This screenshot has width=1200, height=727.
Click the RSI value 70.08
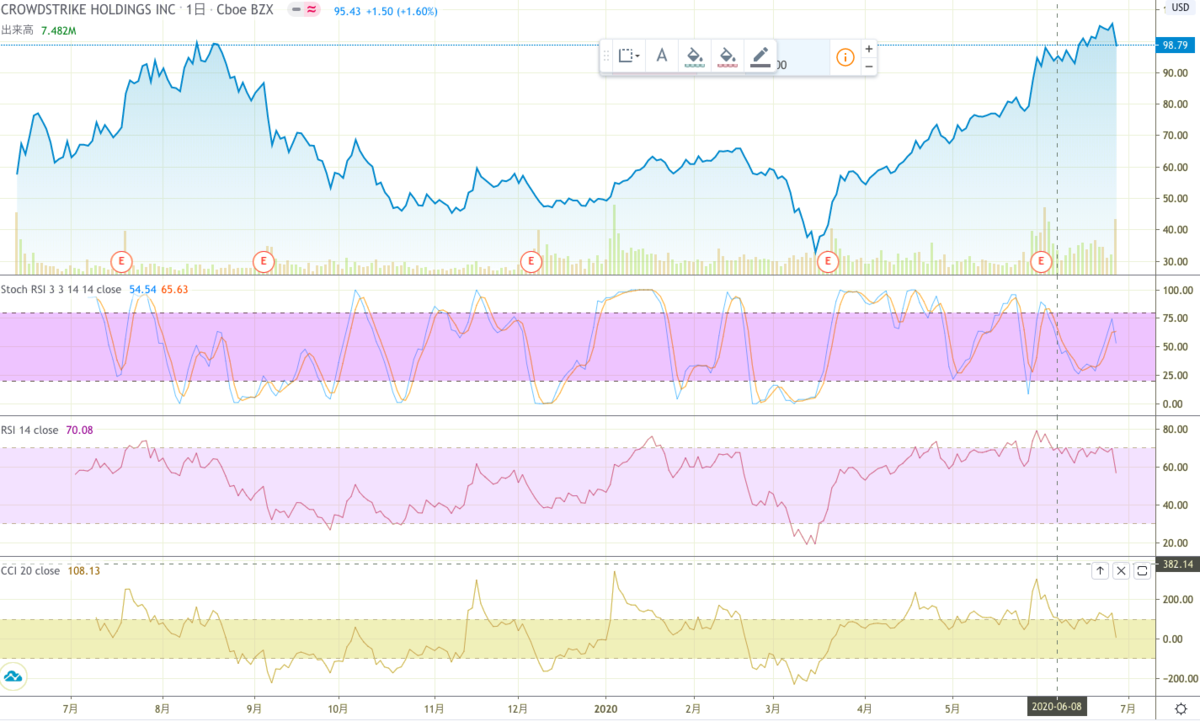click(80, 430)
